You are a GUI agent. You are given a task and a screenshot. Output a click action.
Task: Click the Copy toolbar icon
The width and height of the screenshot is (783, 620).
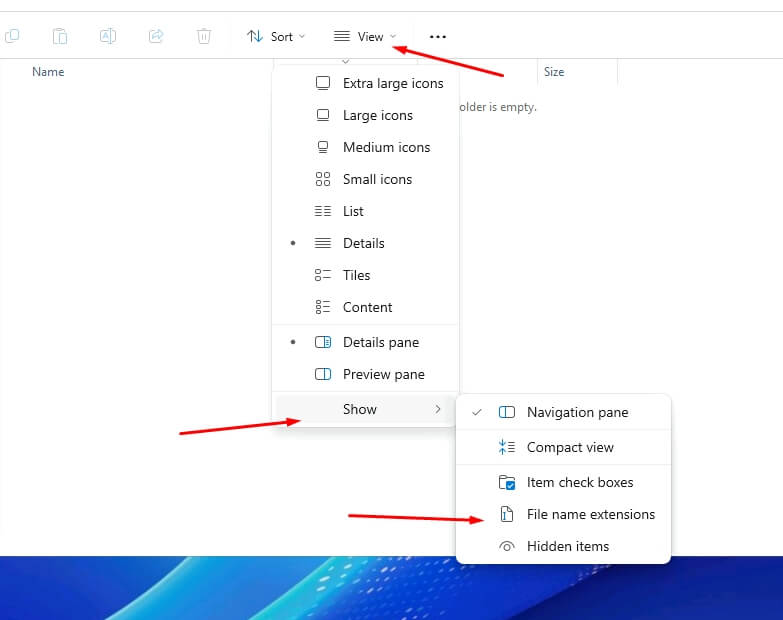coord(12,36)
